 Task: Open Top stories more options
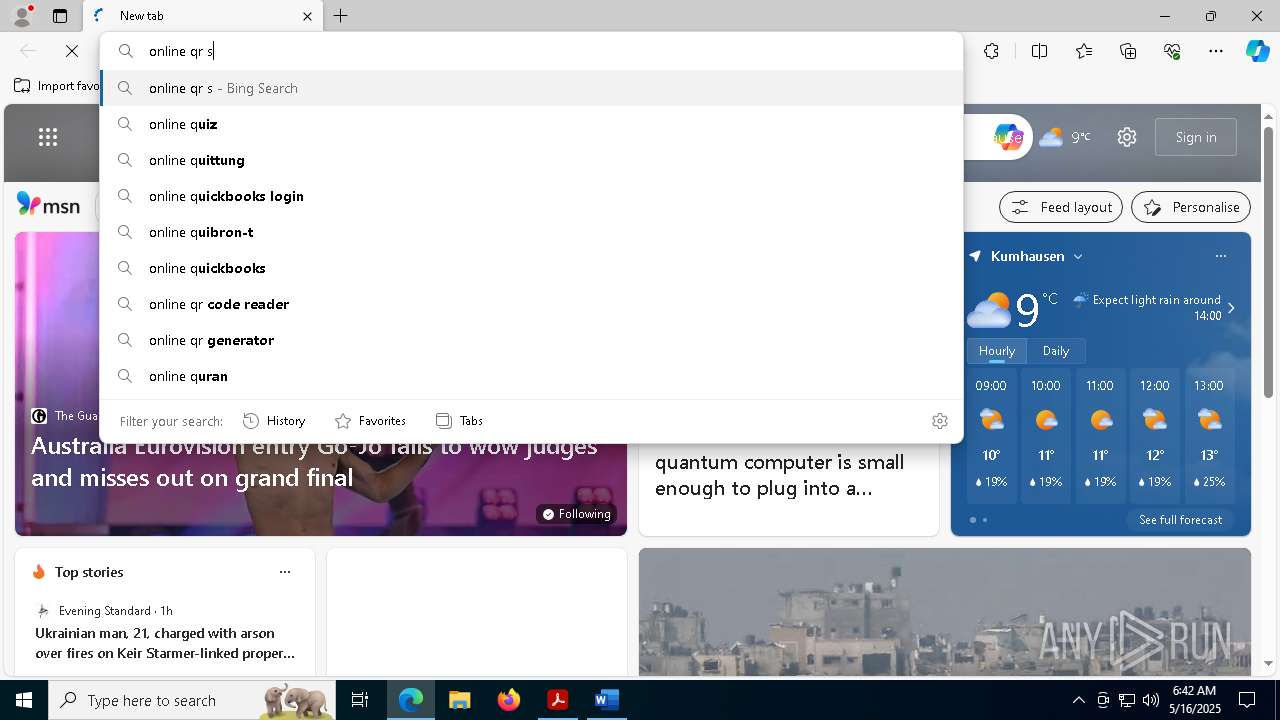tap(285, 572)
